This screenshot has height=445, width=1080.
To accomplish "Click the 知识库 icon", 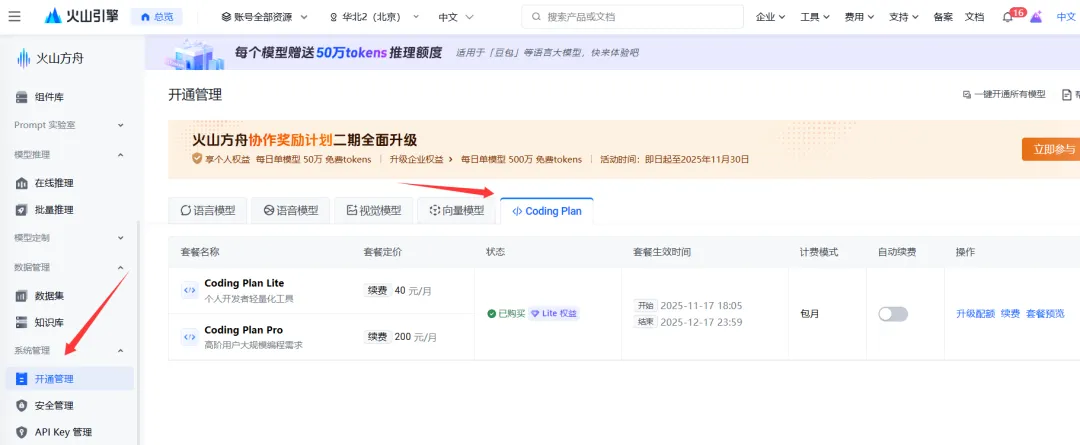I will coord(22,322).
